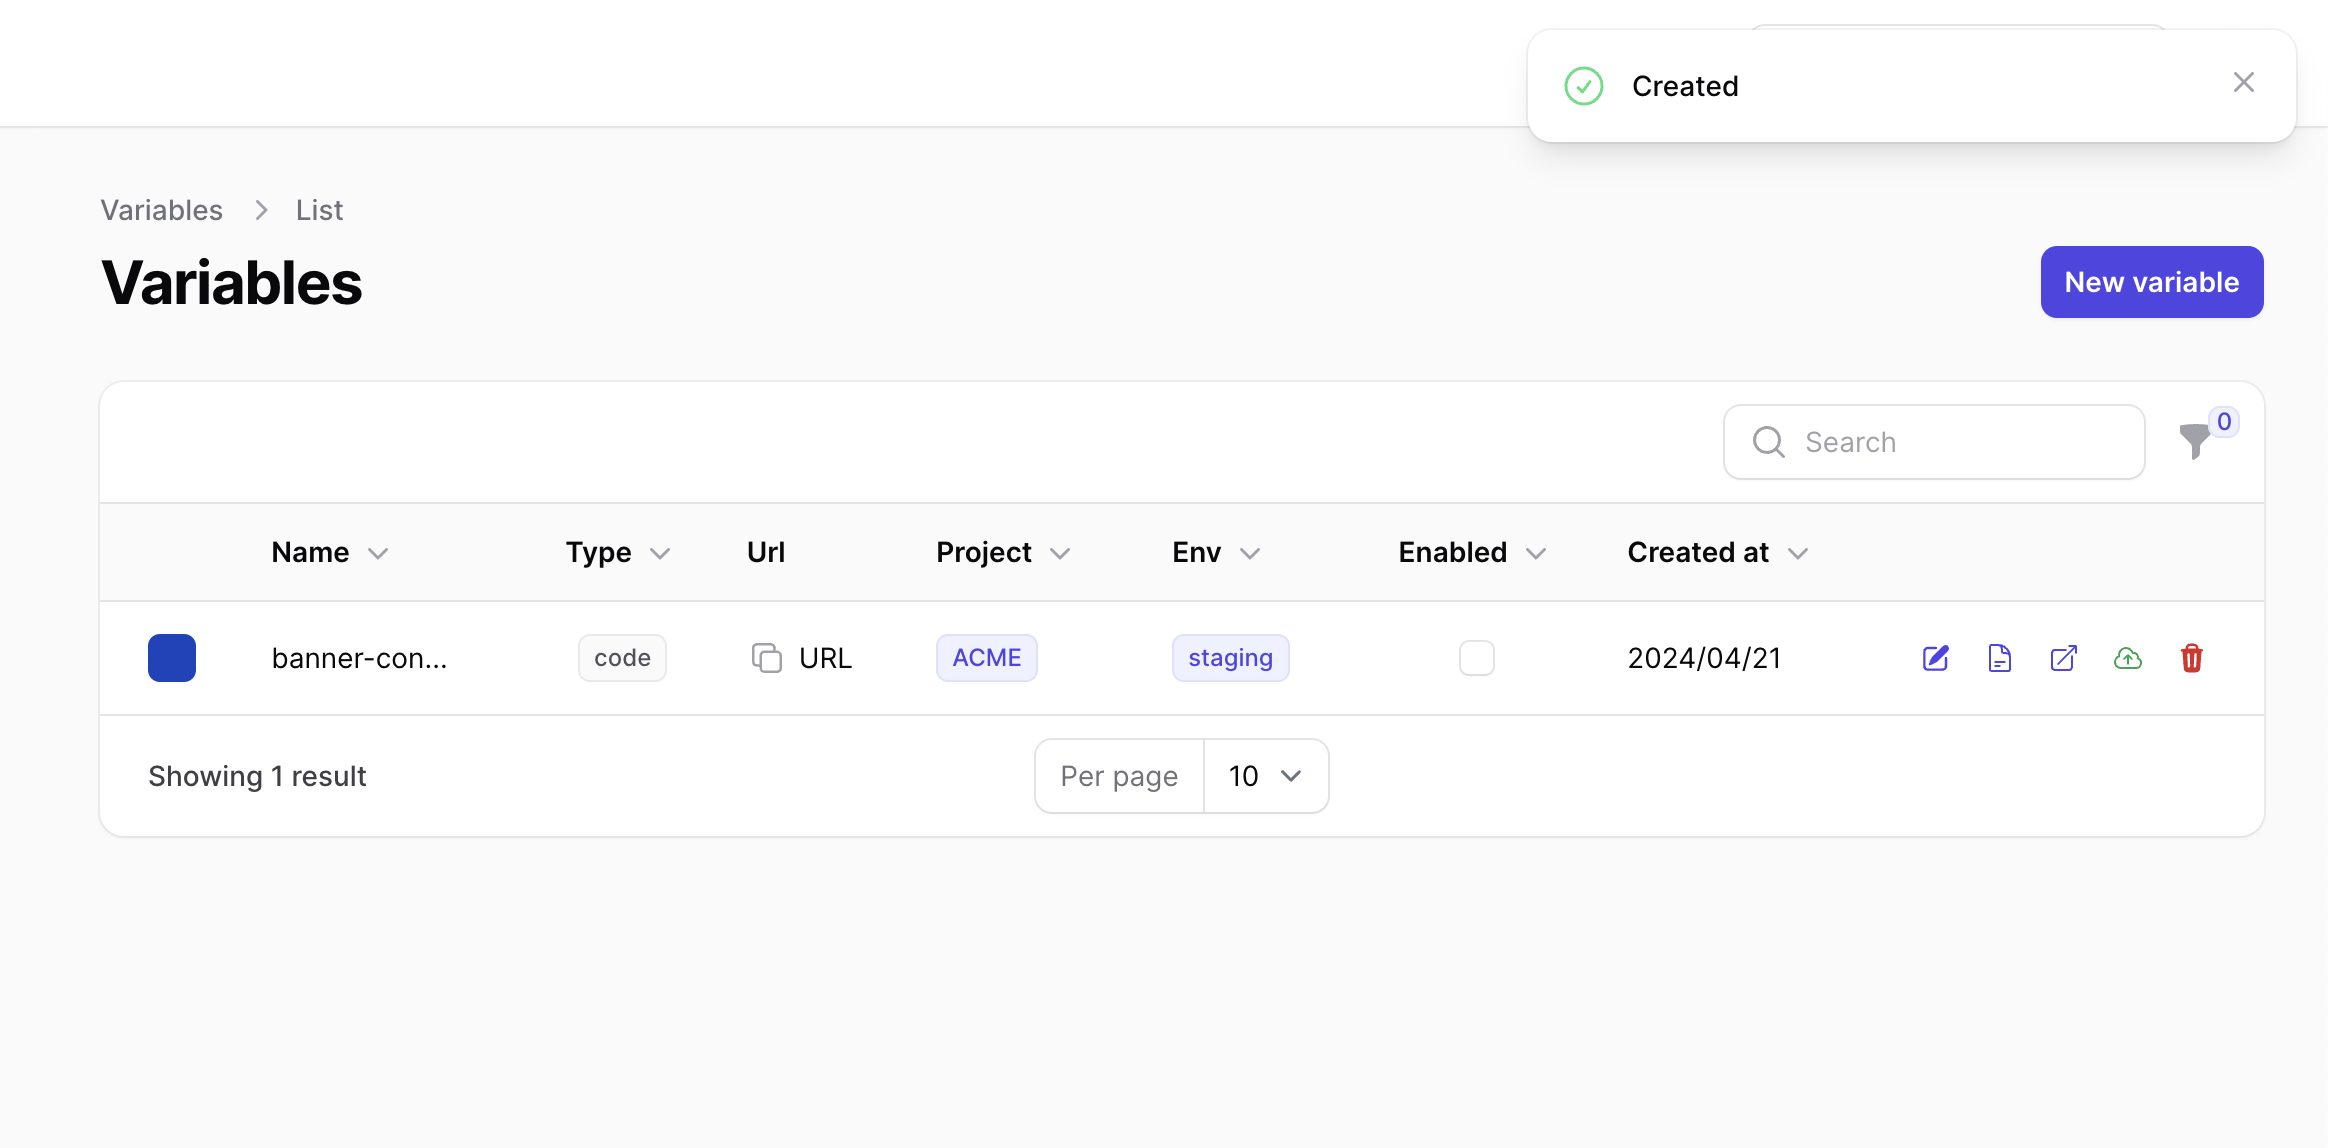Image resolution: width=2328 pixels, height=1148 pixels.
Task: Click the banner-con... variable name
Action: click(x=359, y=658)
